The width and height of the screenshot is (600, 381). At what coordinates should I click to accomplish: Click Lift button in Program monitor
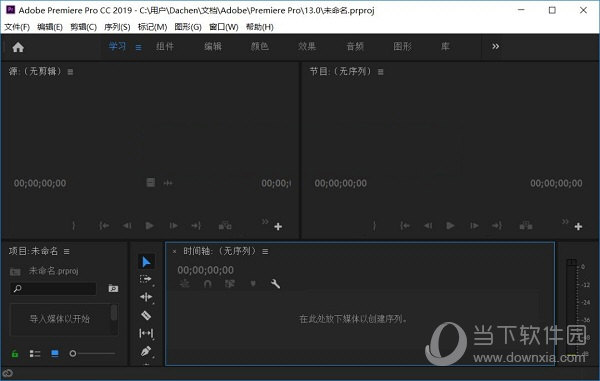pos(526,226)
